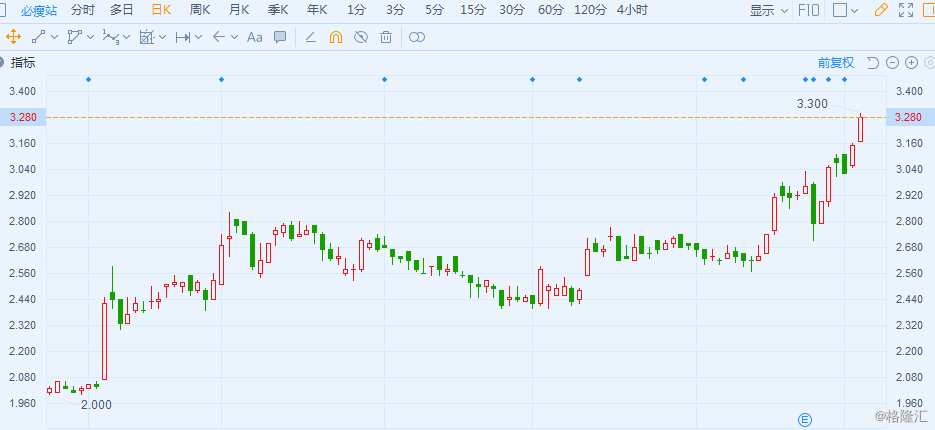Open the line tool dropdown arrow
Screen dimensions: 935x430
click(x=55, y=38)
